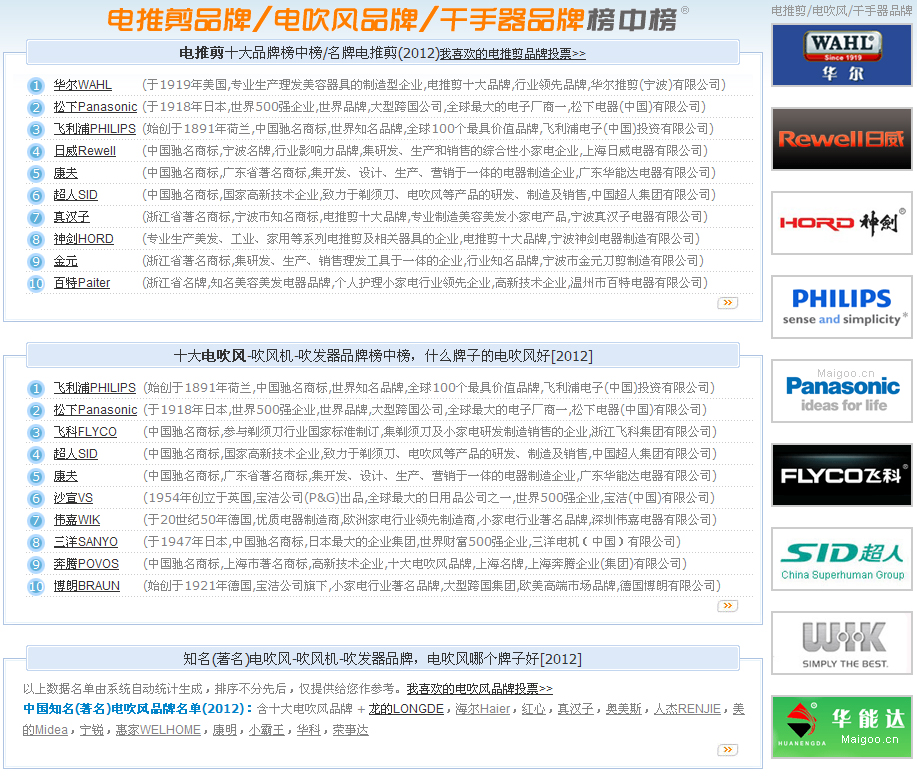The height and width of the screenshot is (777, 917).
Task: Open the 沙宣VS brand link
Action: pyautogui.click(x=73, y=498)
